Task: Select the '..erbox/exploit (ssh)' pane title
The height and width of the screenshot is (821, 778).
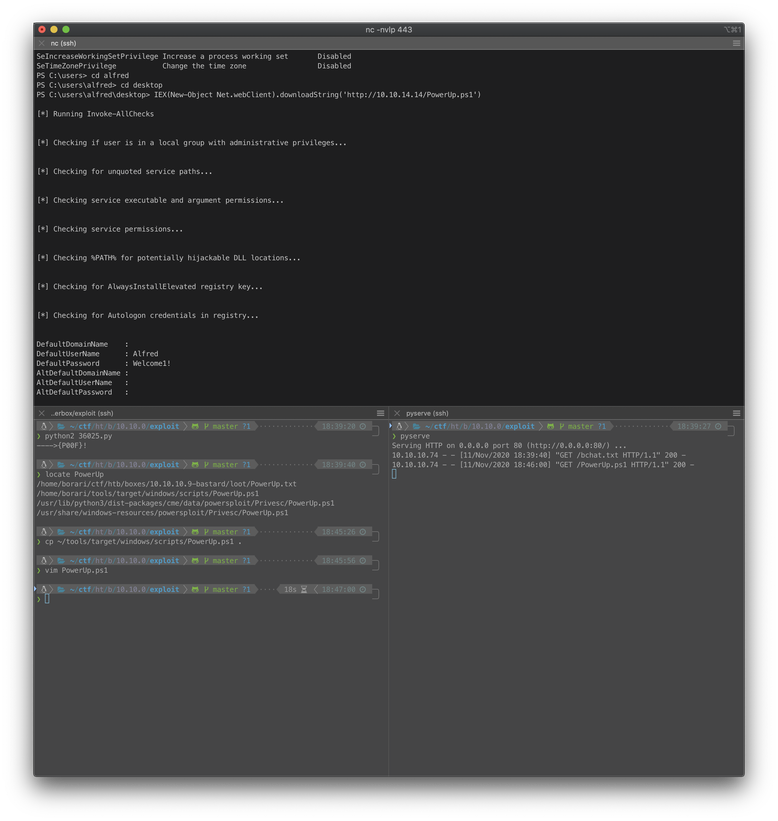Action: (x=82, y=413)
